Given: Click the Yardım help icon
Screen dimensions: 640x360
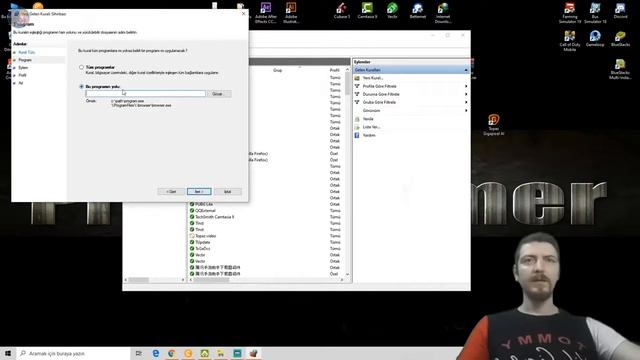Looking at the screenshot, I should tap(357, 135).
